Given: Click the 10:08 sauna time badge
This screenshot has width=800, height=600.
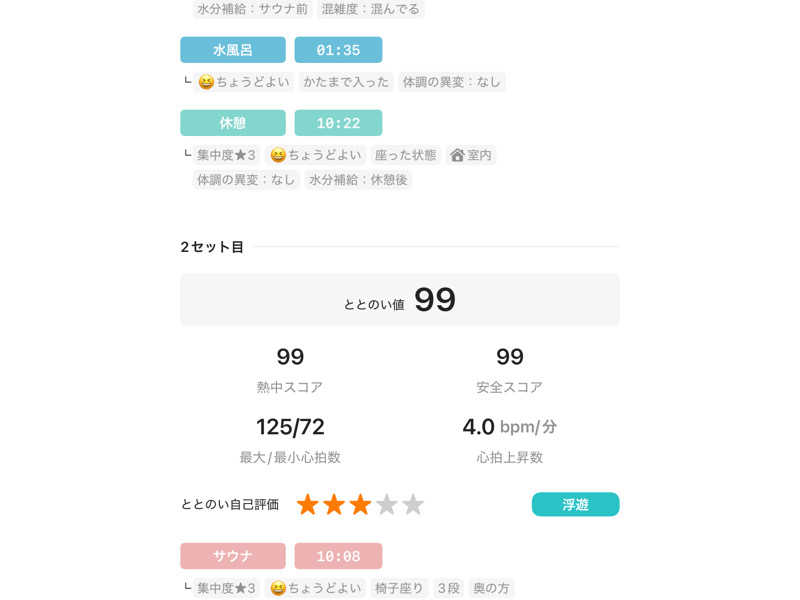Looking at the screenshot, I should 338,556.
